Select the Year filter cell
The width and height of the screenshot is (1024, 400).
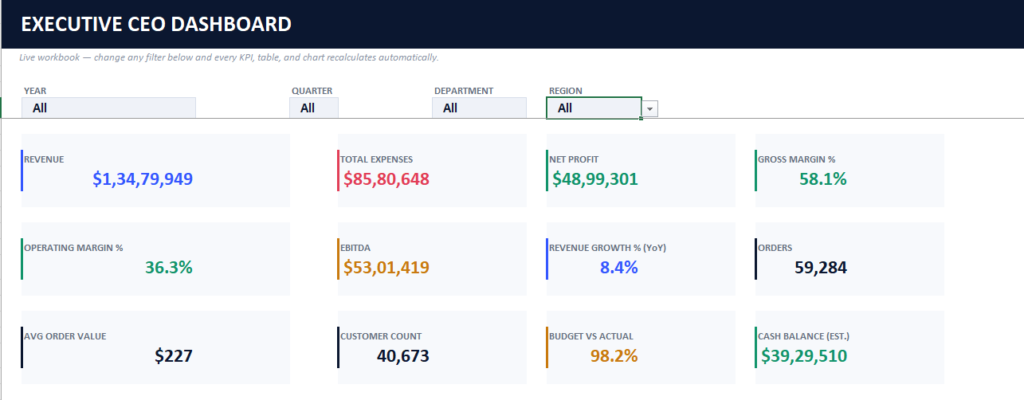click(x=108, y=108)
